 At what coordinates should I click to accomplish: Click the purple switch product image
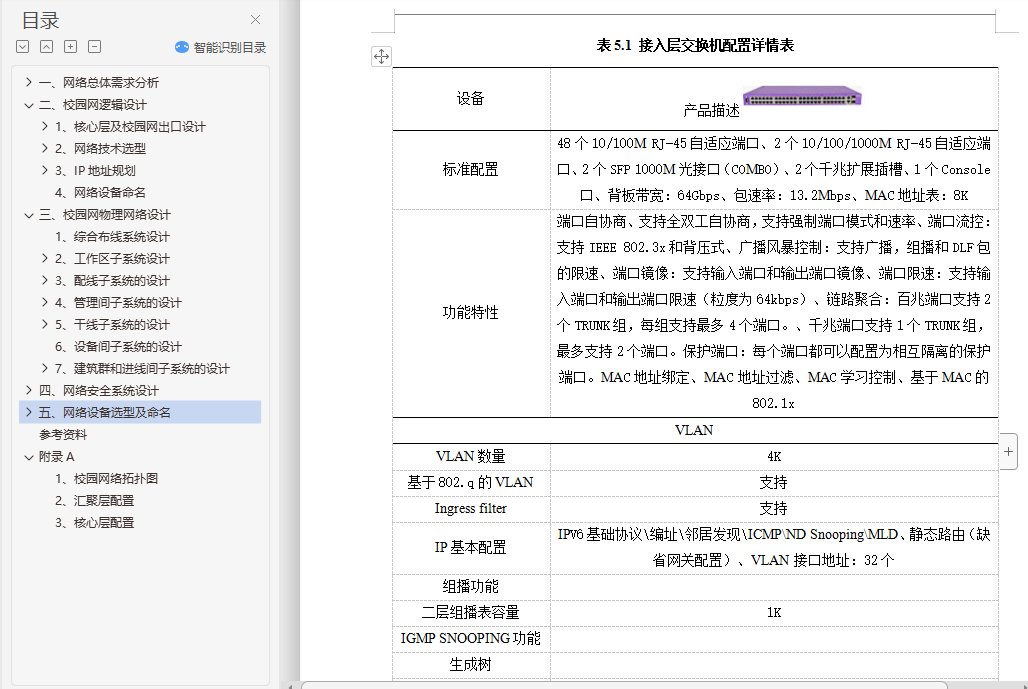point(802,96)
